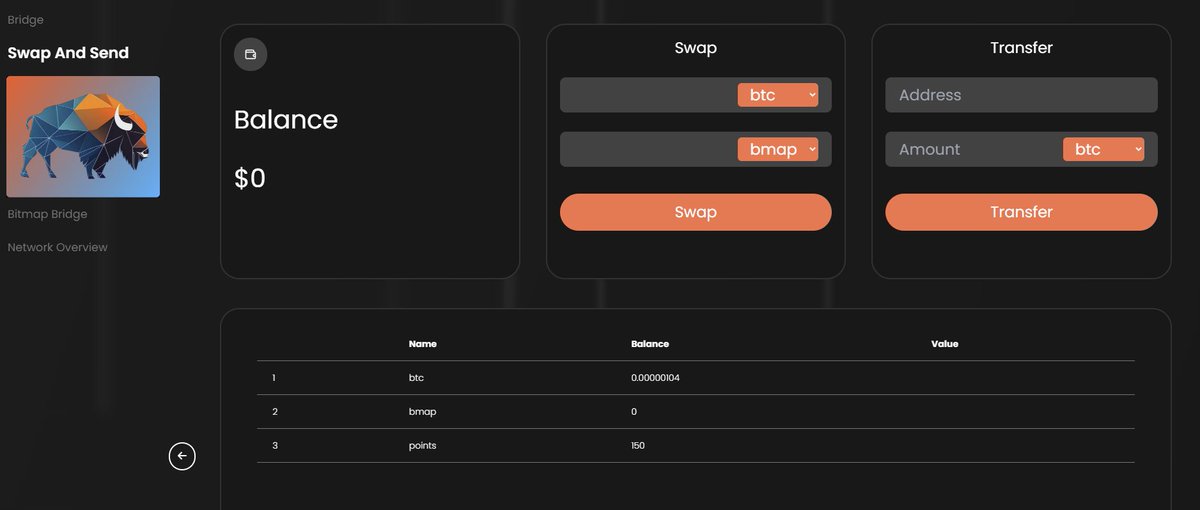Click the orange Swap button
1200x510 pixels.
[696, 212]
